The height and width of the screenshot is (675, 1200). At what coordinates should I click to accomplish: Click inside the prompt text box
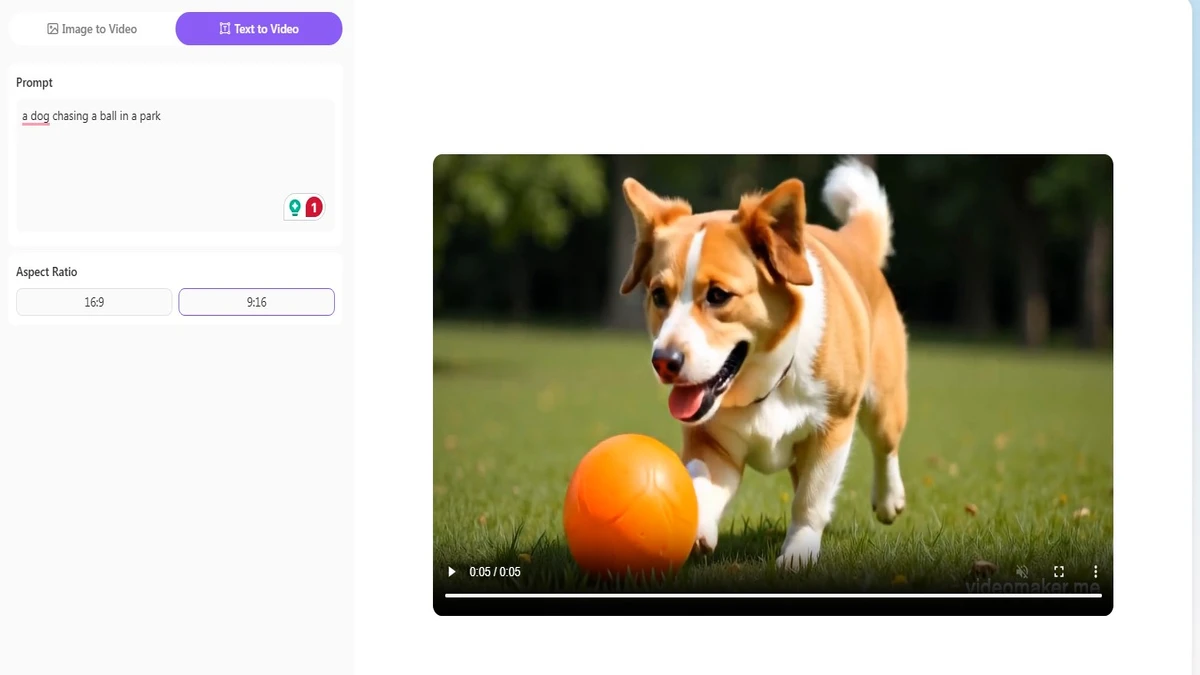(175, 165)
